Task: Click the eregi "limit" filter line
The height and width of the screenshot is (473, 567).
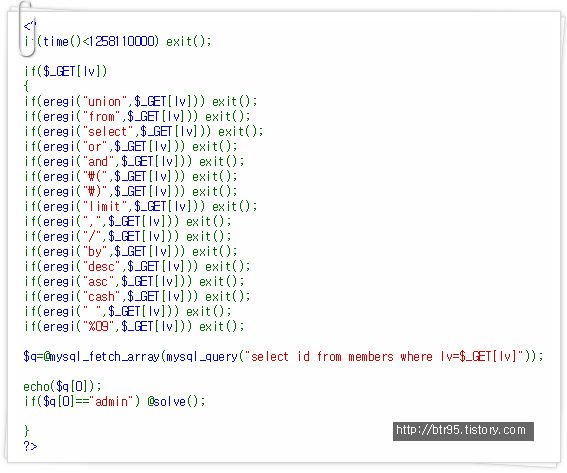Action: [x=141, y=207]
